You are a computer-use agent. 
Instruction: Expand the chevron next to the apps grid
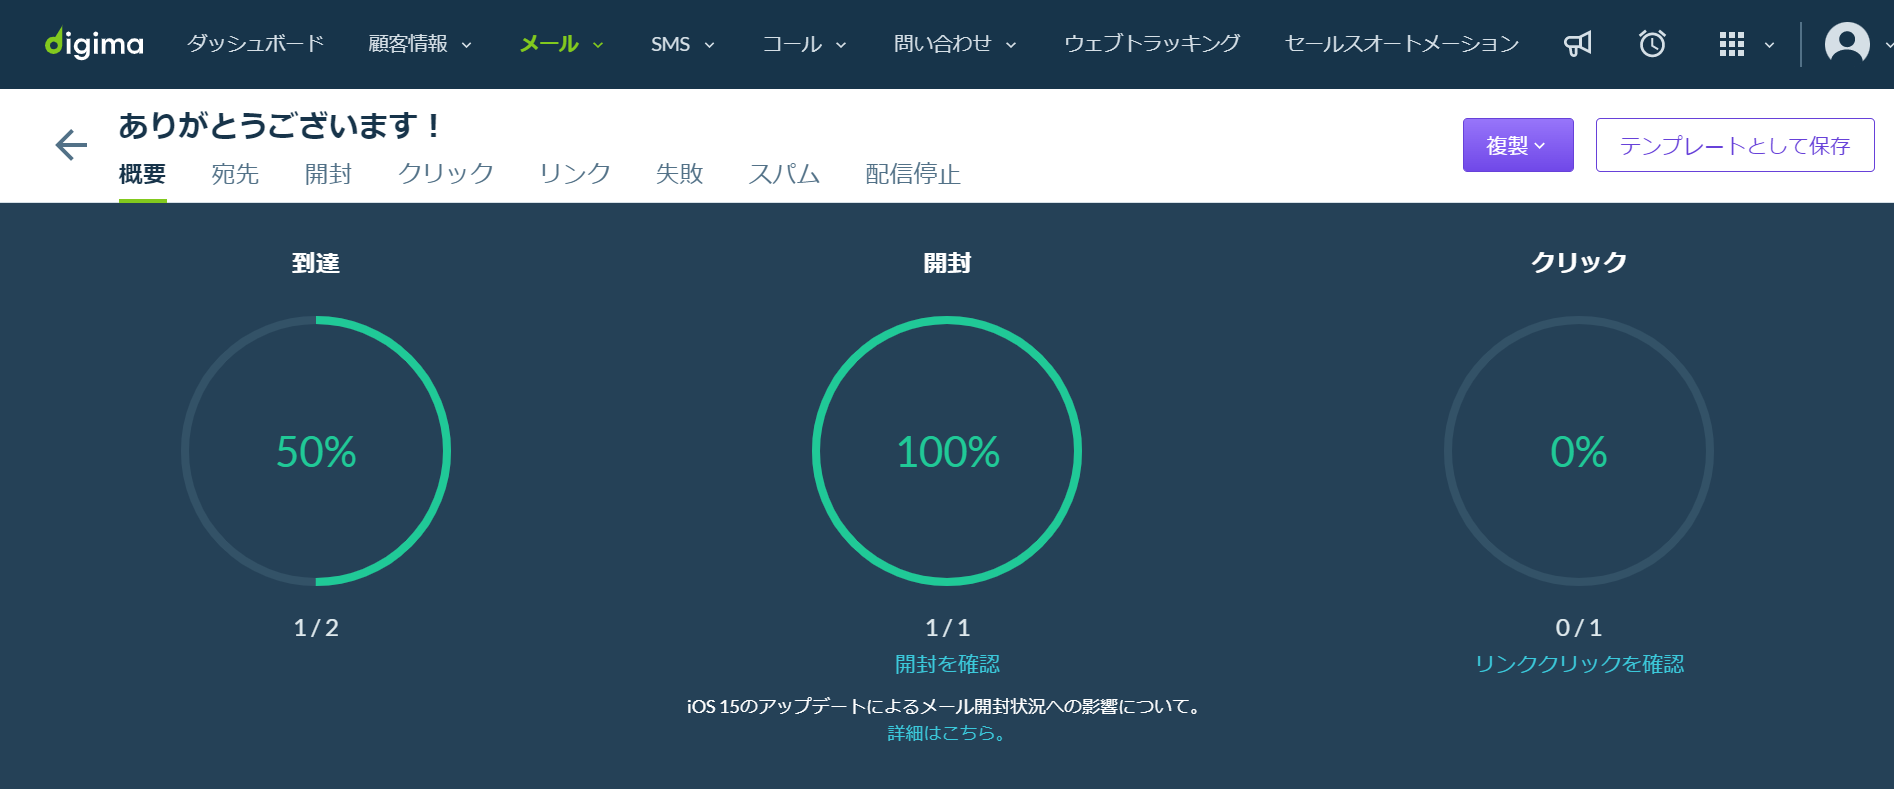(1769, 45)
